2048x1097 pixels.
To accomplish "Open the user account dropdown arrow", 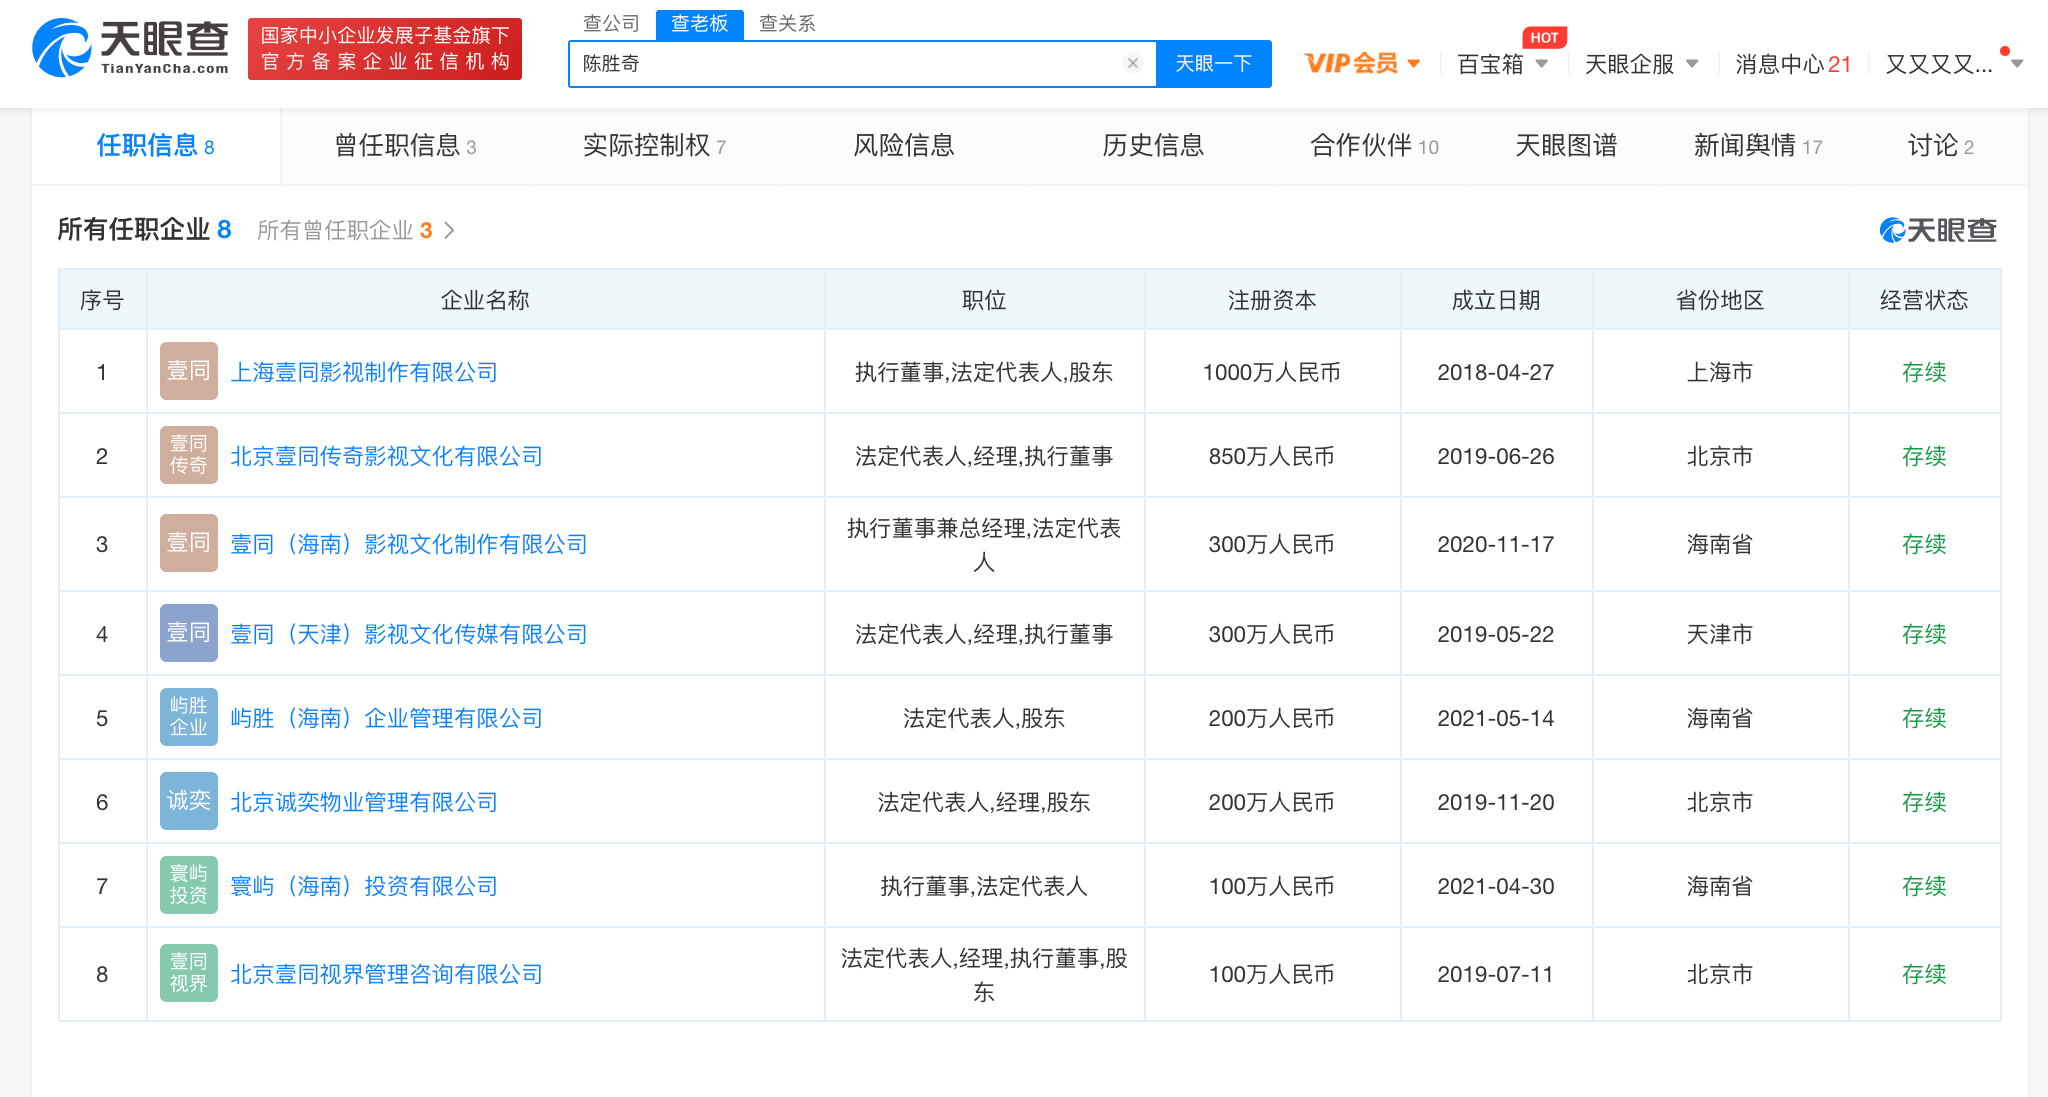I will [x=2017, y=64].
